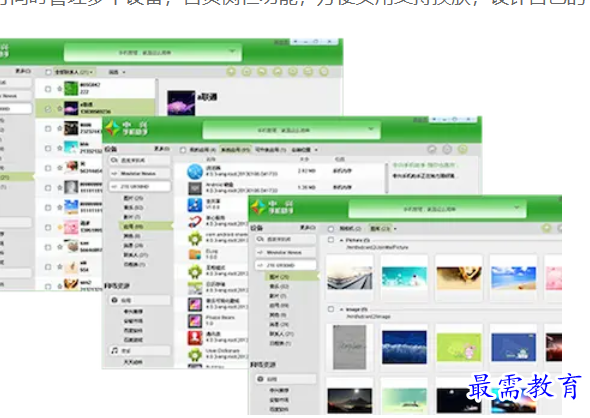Screen dimensions: 590x418
Task: Untick the checkbox on highlighted purple-fish contact row
Action: coord(48,109)
